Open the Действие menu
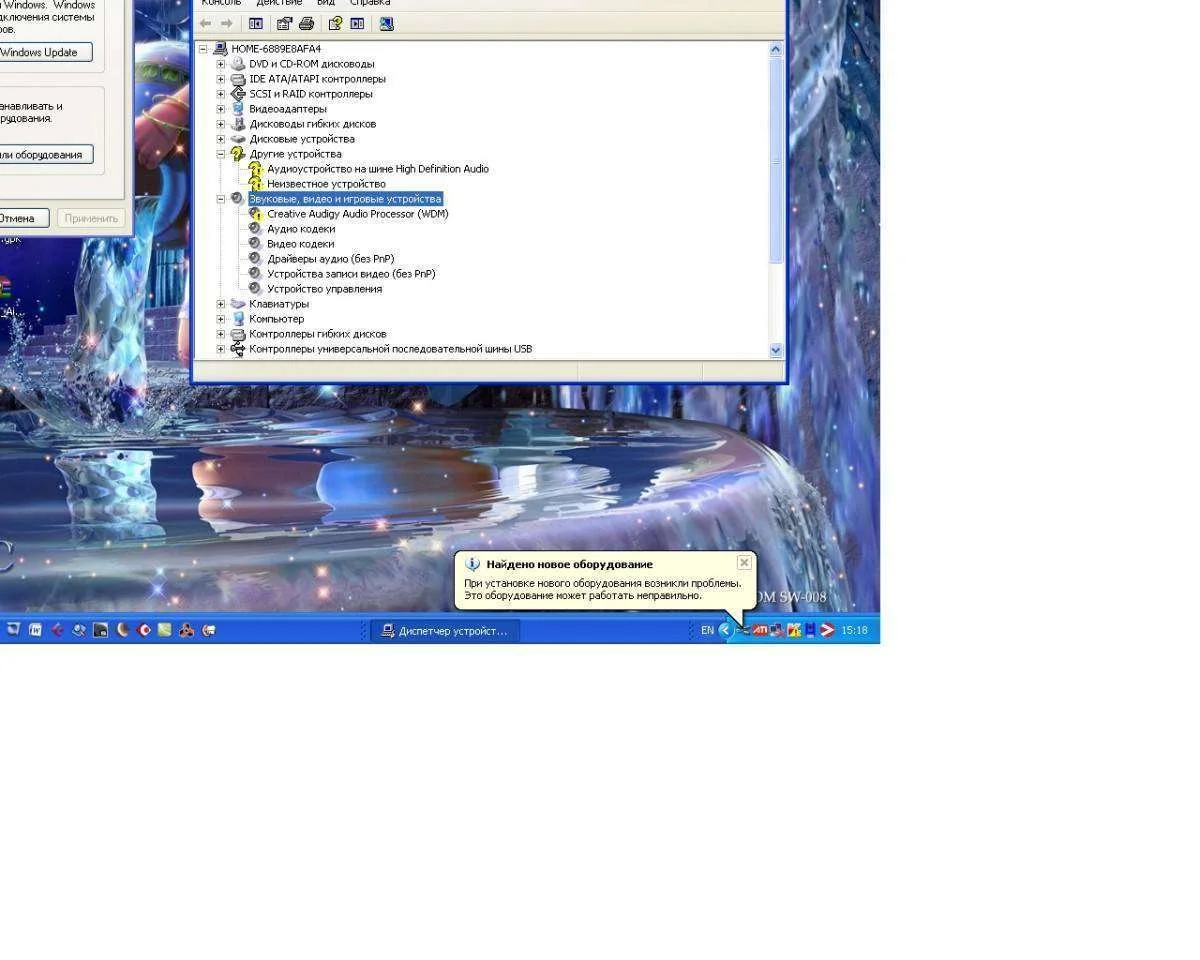 pyautogui.click(x=279, y=3)
